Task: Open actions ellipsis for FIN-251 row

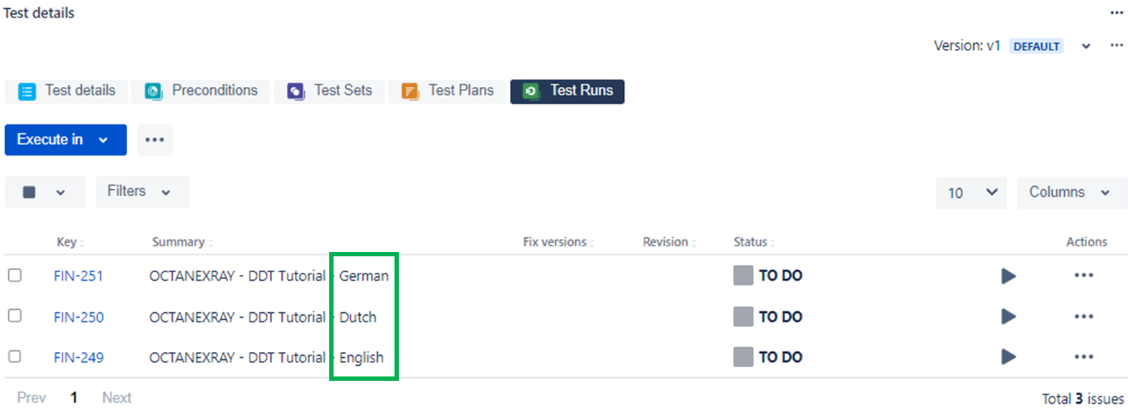Action: (1083, 275)
